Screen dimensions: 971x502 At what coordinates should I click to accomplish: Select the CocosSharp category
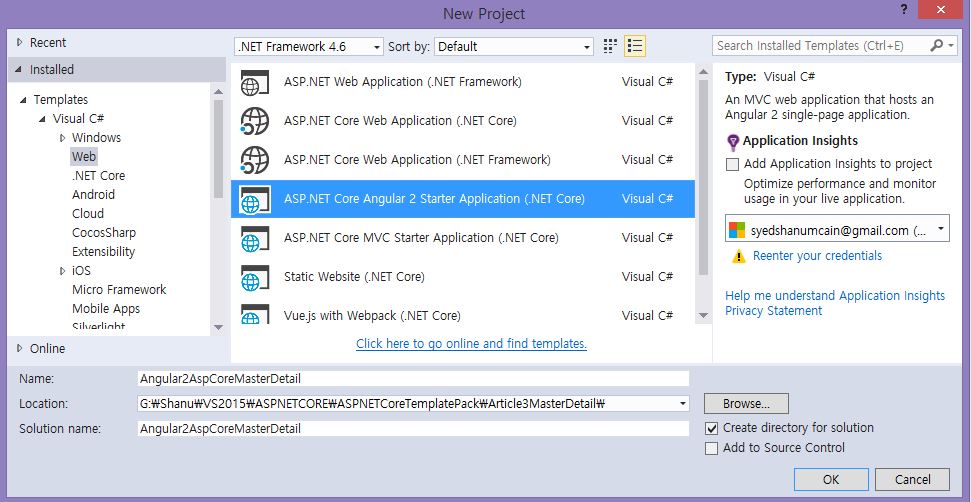click(104, 233)
